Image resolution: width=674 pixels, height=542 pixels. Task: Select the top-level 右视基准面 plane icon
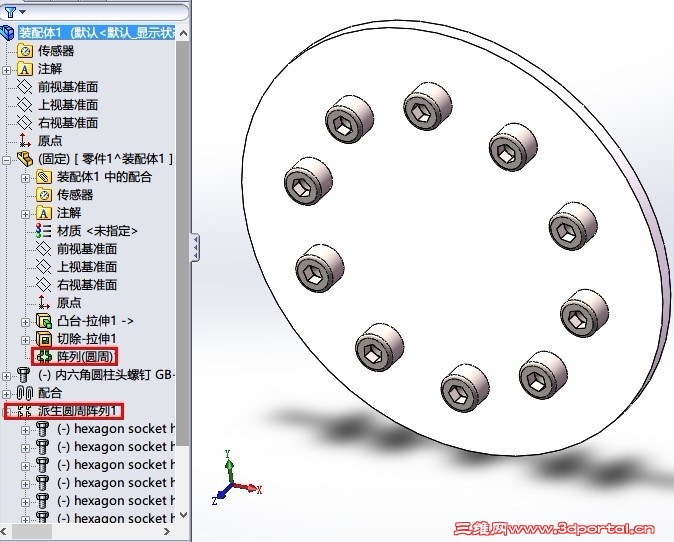(x=25, y=123)
